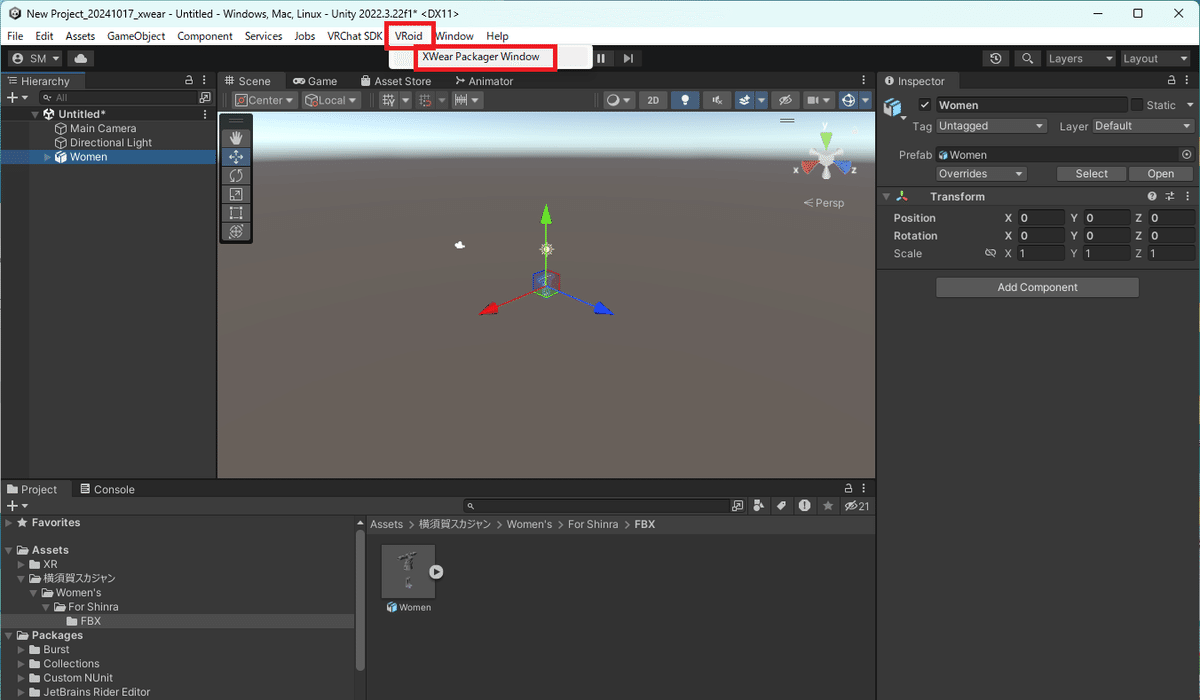Toggle Gizmos display in Scene
Screen dimensions: 1200x700
click(848, 100)
